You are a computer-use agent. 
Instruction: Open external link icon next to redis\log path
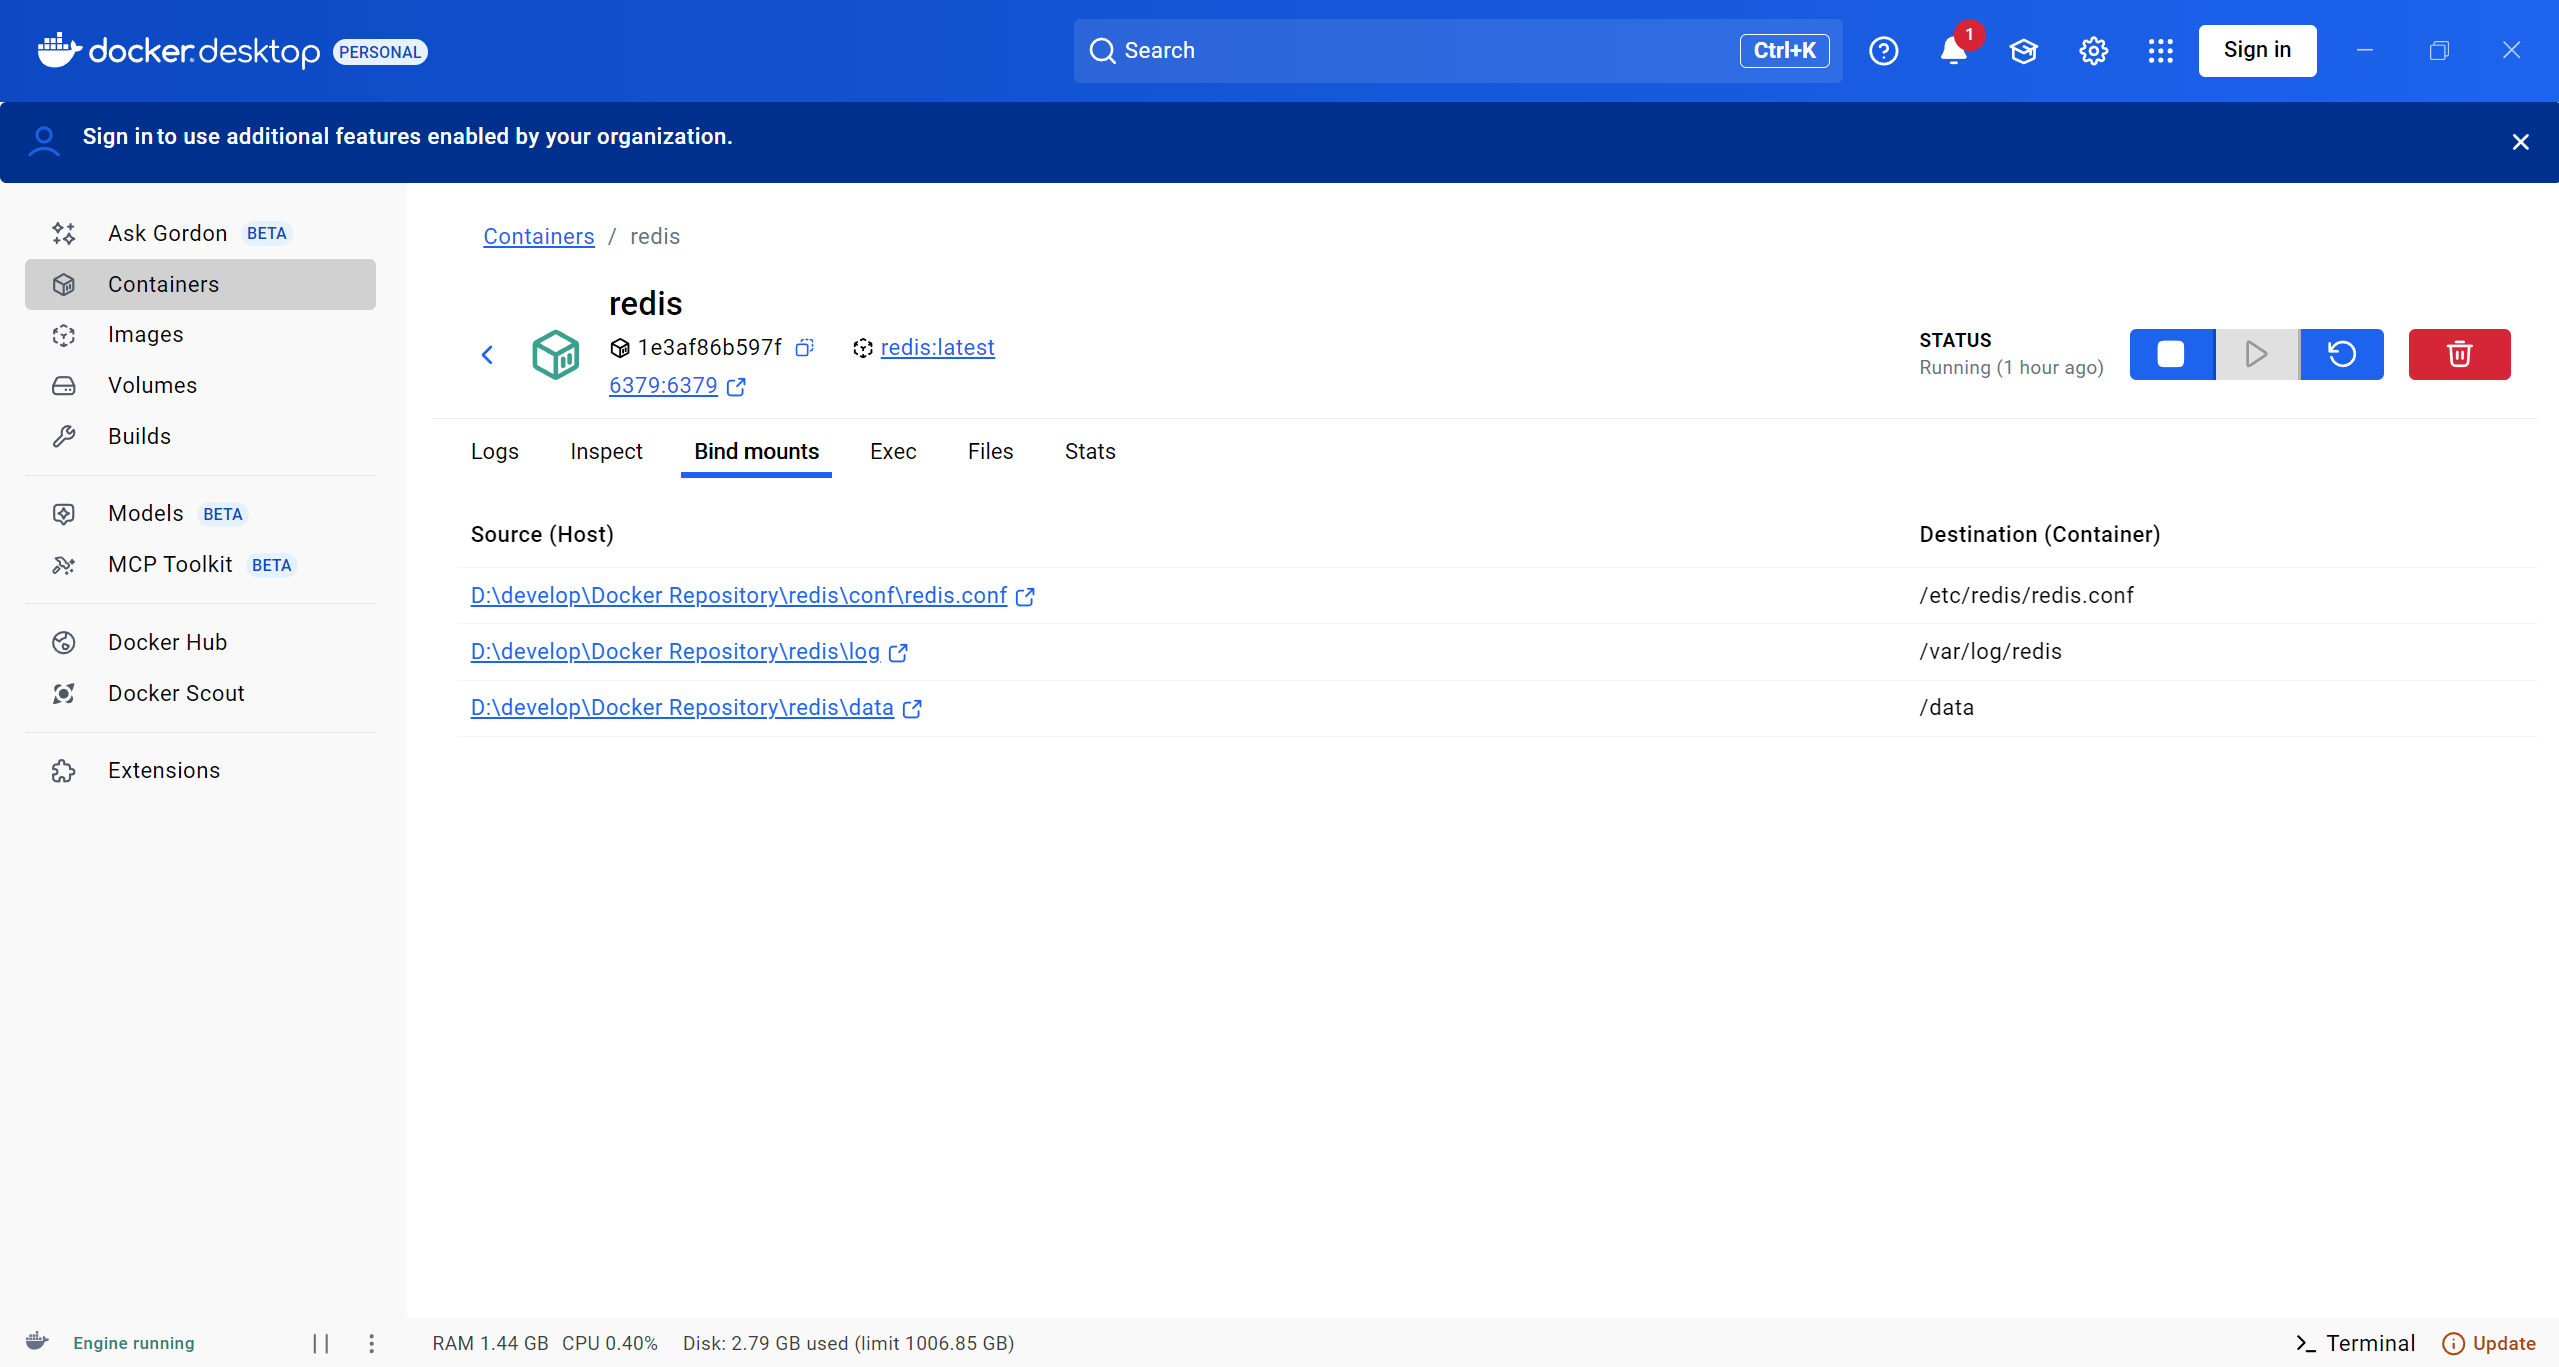pos(898,653)
